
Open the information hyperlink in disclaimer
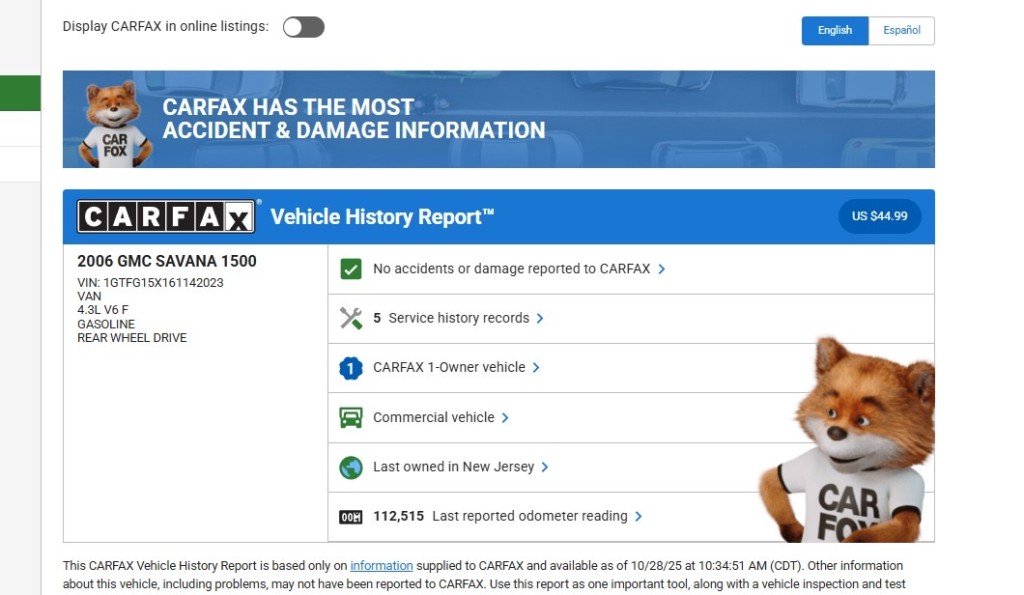[x=381, y=566]
